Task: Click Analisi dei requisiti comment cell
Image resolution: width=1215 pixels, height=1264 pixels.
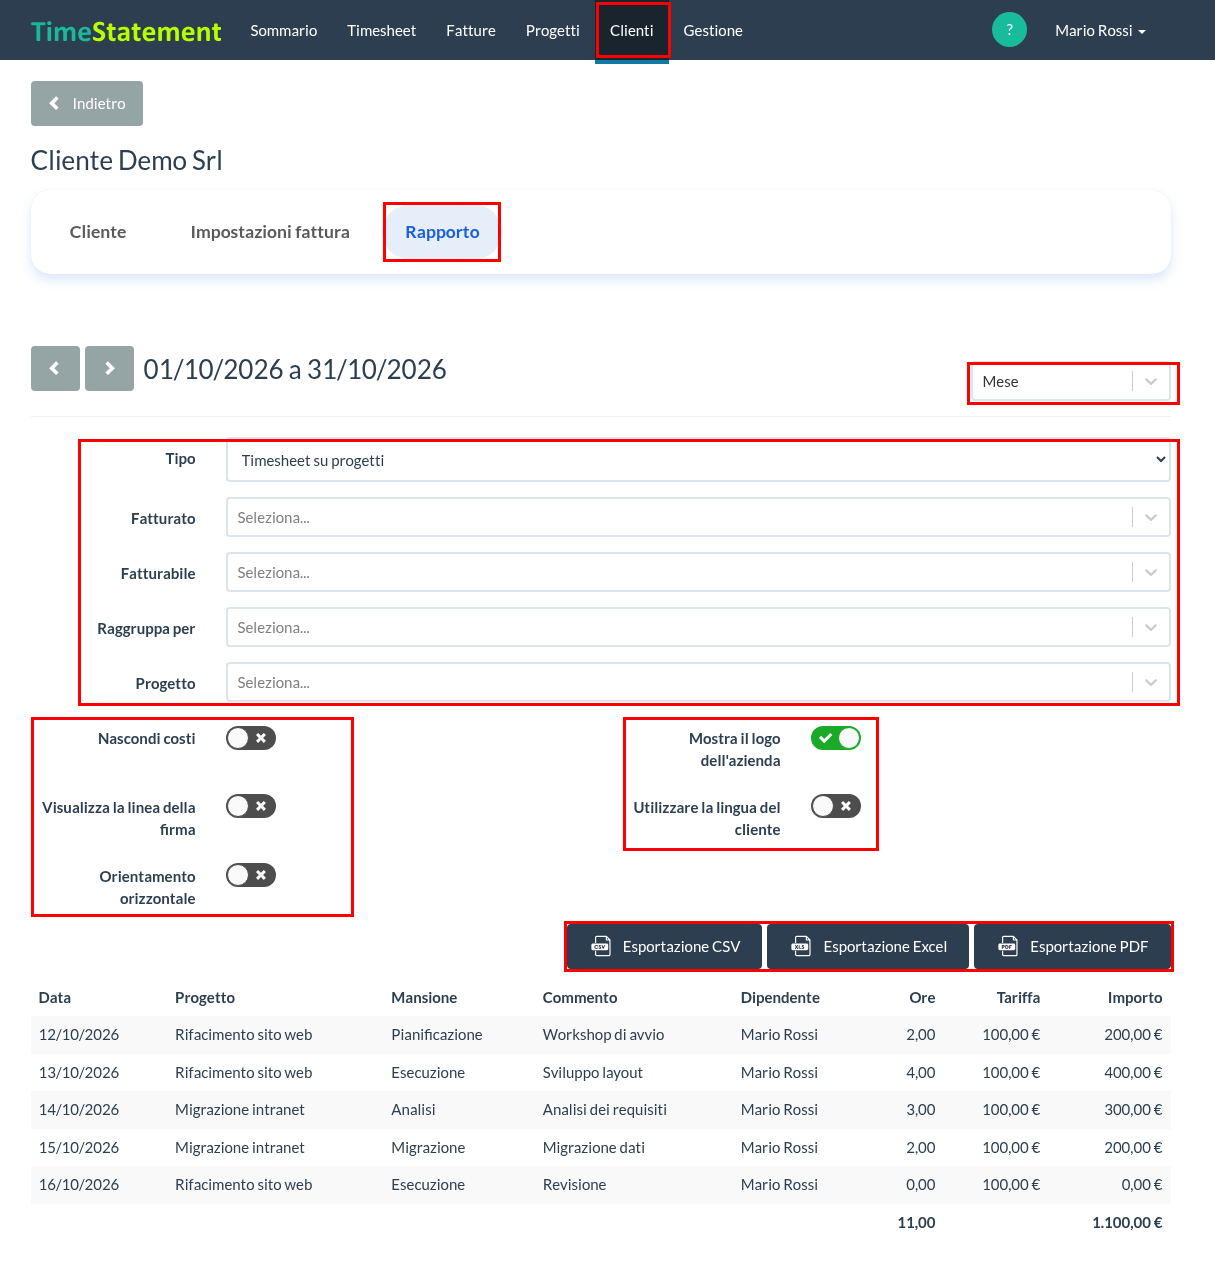Action: [605, 1110]
